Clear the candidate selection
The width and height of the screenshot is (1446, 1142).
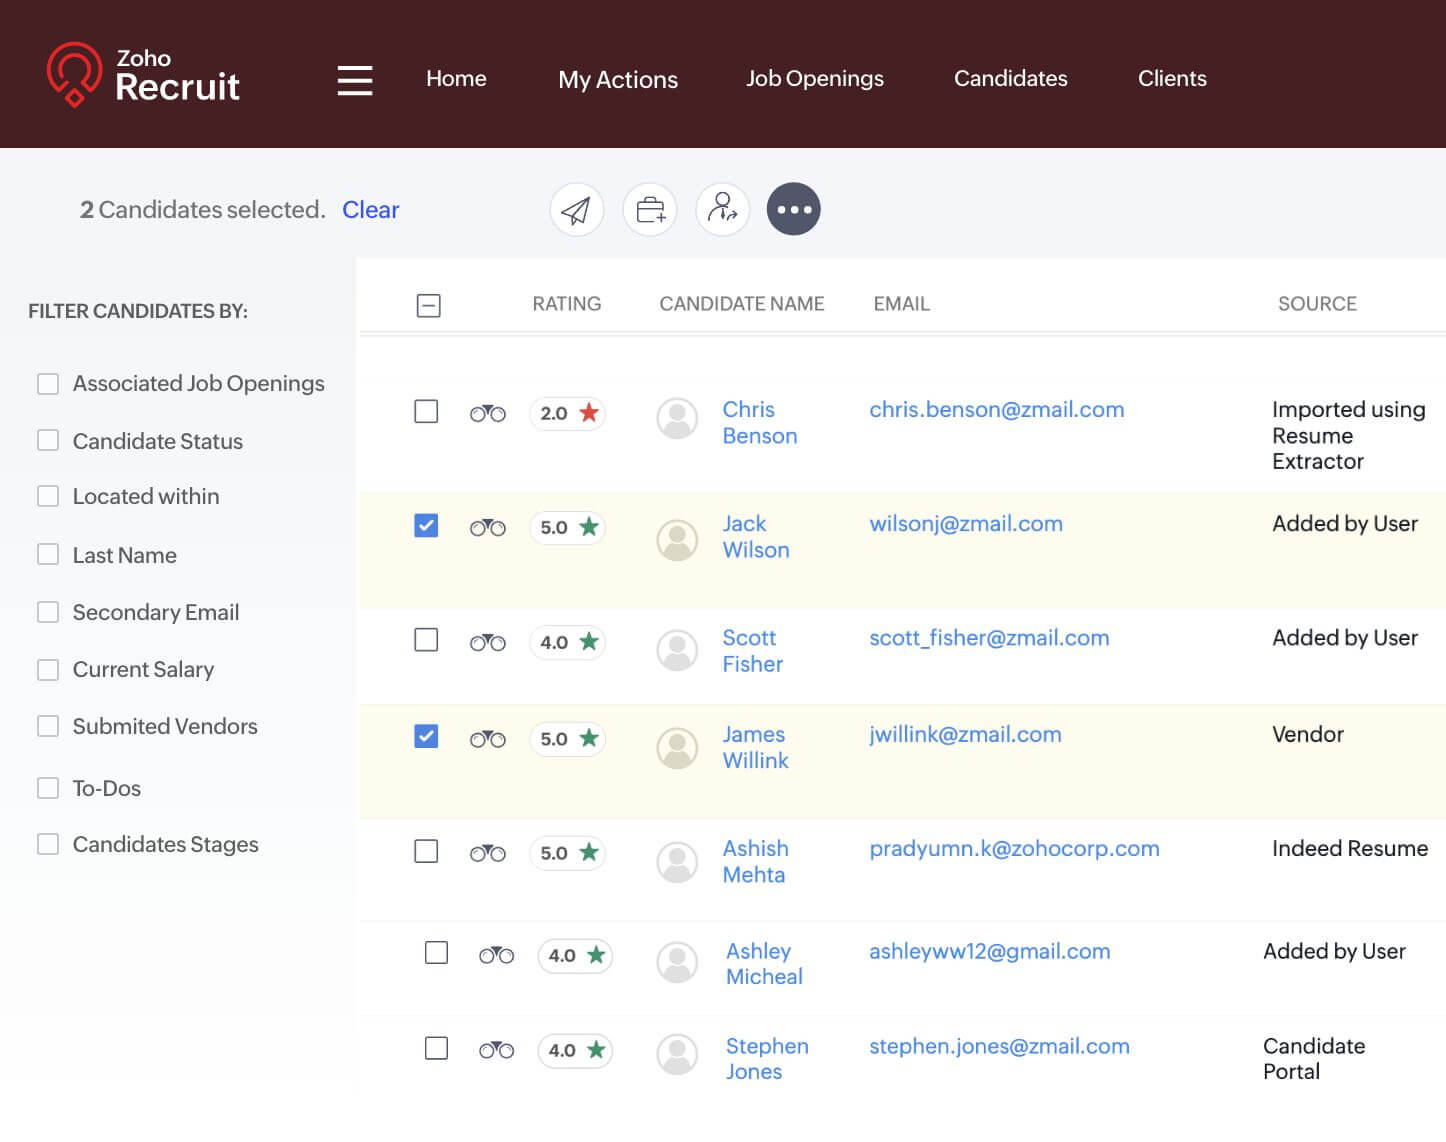(x=371, y=210)
